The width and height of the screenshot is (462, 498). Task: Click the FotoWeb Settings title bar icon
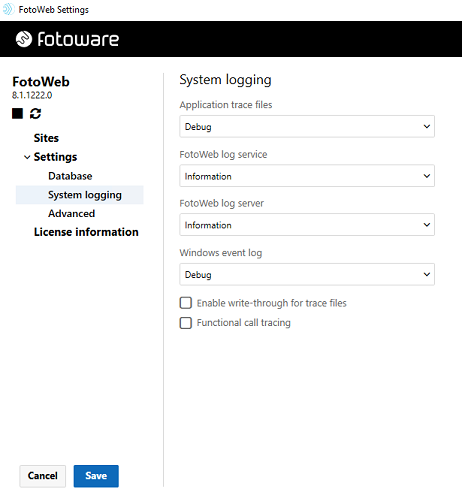[x=8, y=9]
